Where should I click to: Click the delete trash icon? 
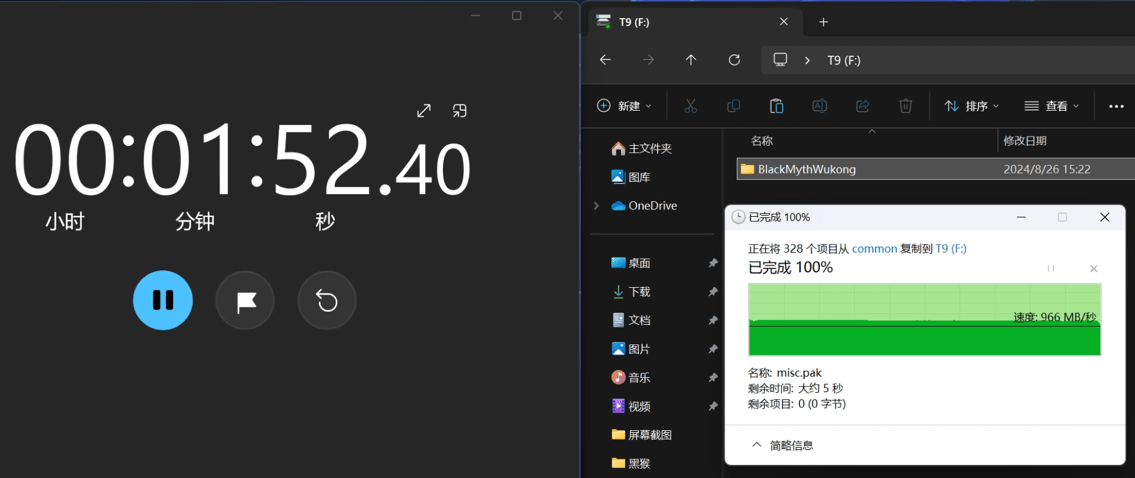click(905, 106)
